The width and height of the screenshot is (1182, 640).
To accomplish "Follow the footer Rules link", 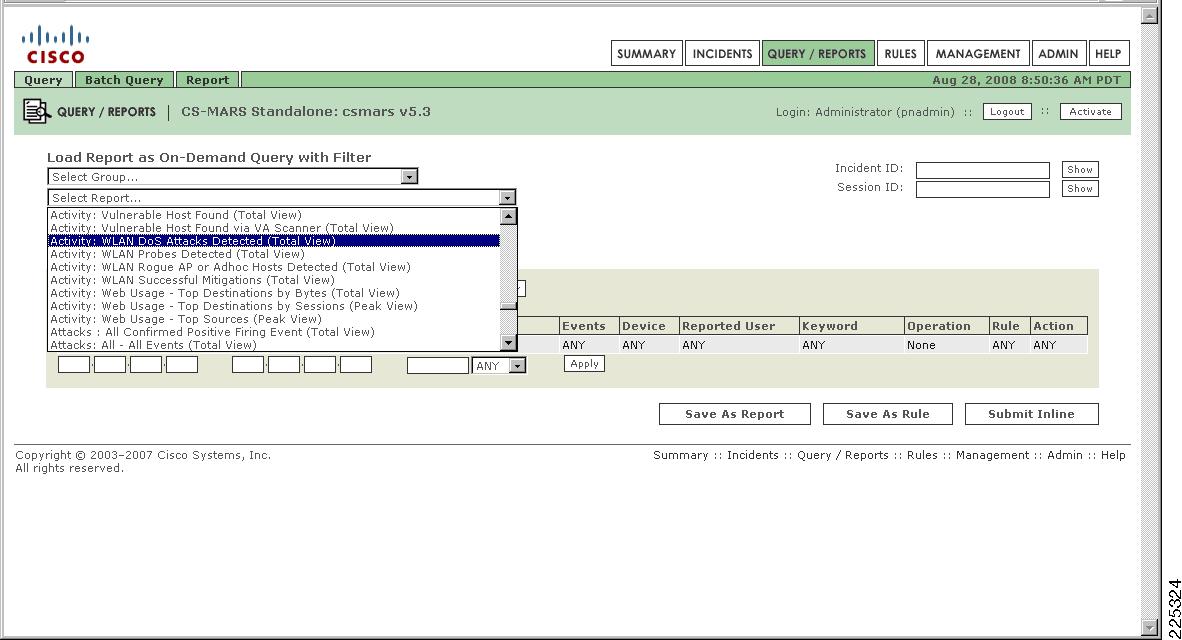I will 922,455.
